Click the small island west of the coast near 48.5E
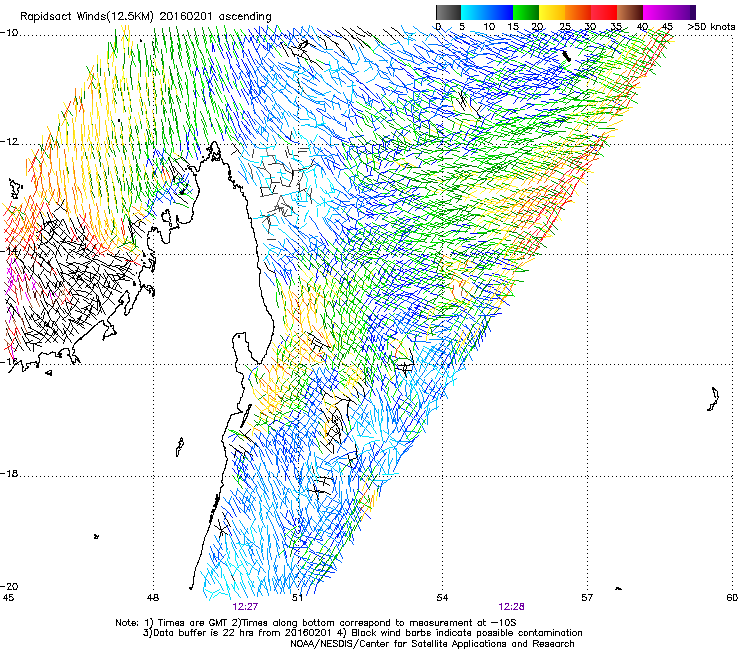This screenshot has width=740, height=650. click(x=180, y=447)
